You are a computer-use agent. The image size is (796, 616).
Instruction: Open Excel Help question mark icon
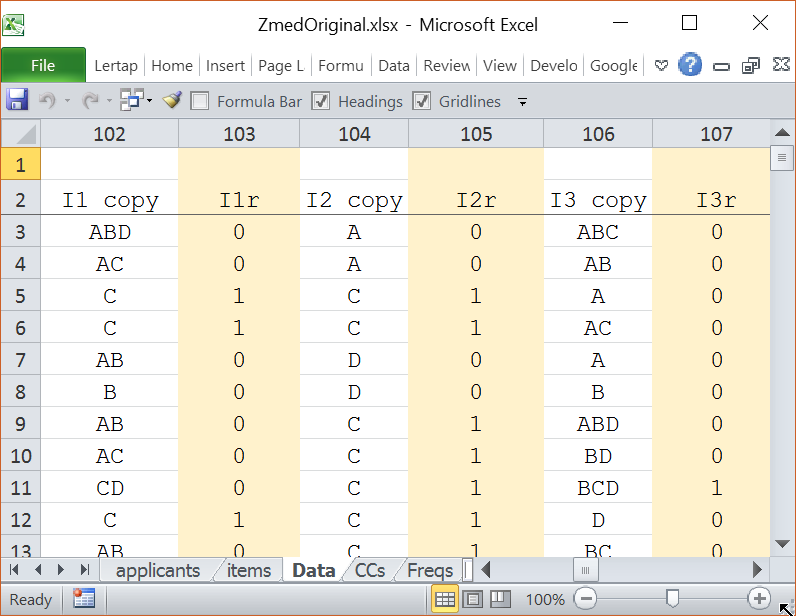[x=690, y=65]
